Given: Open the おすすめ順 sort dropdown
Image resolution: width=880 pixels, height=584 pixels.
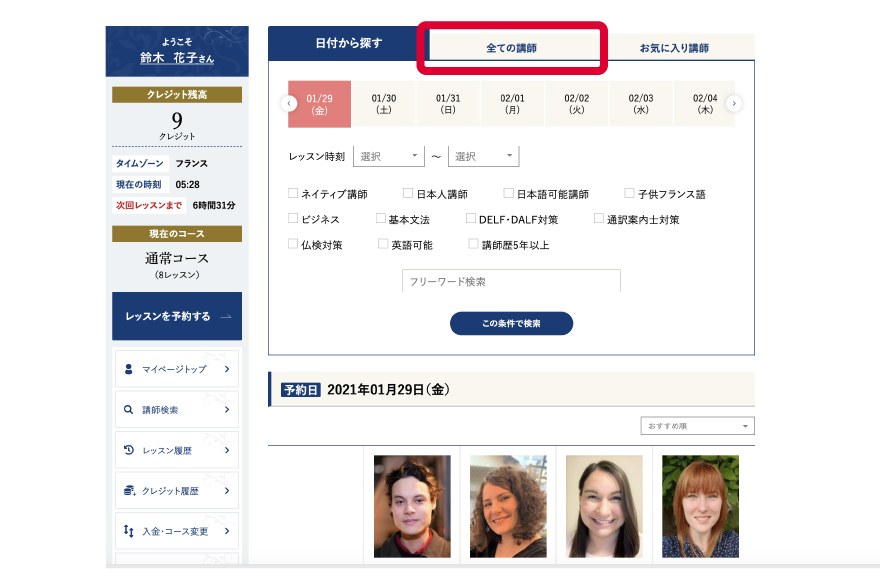Looking at the screenshot, I should pos(697,425).
